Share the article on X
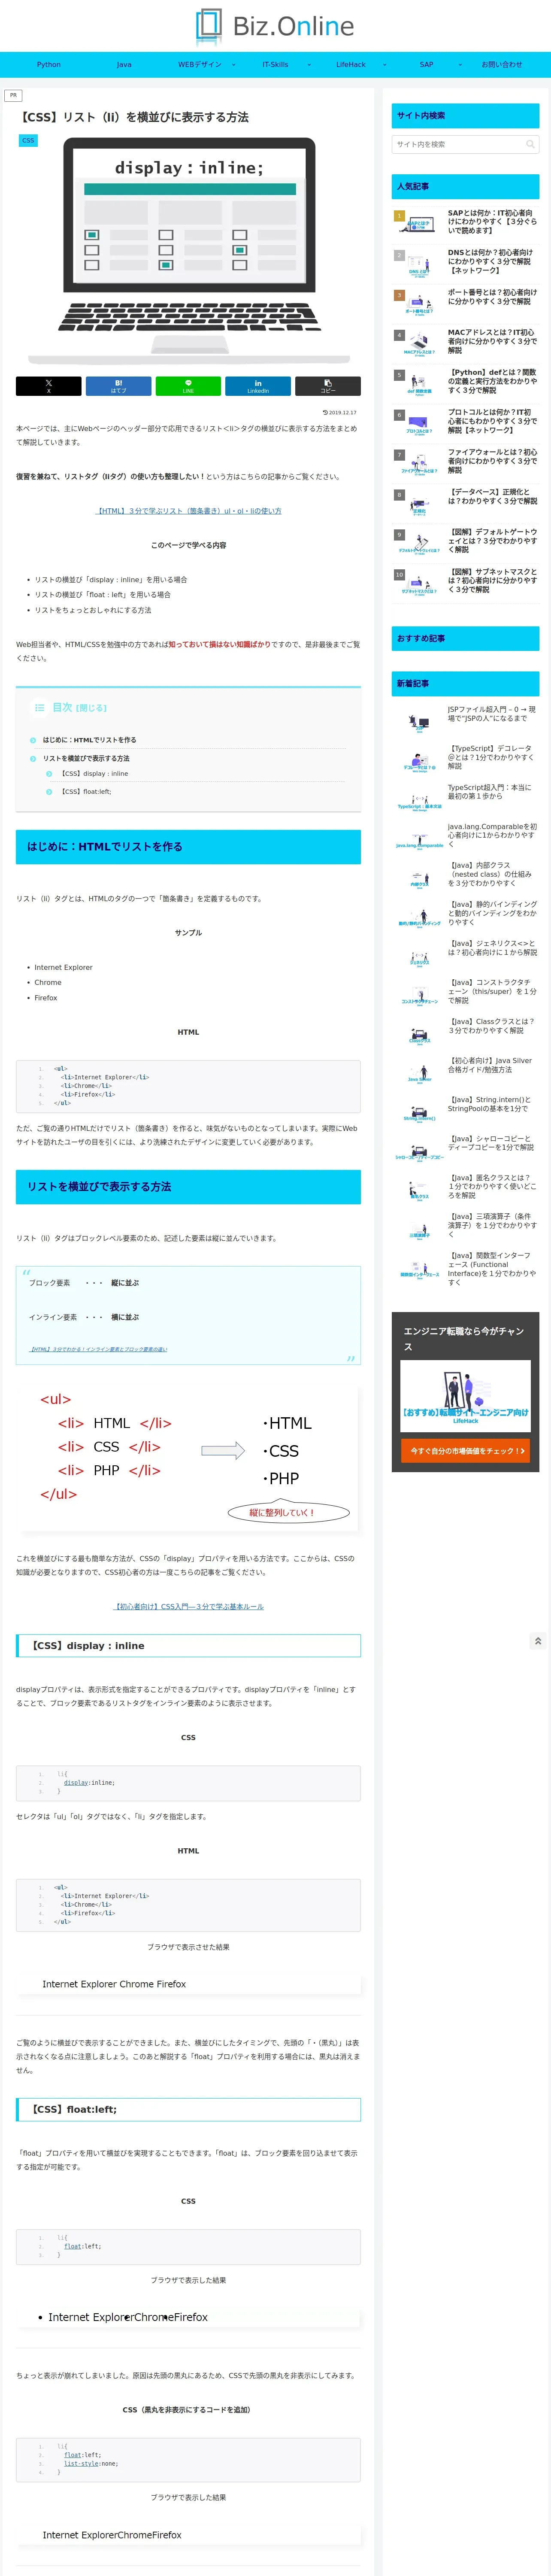This screenshot has height=2576, width=551. point(48,386)
